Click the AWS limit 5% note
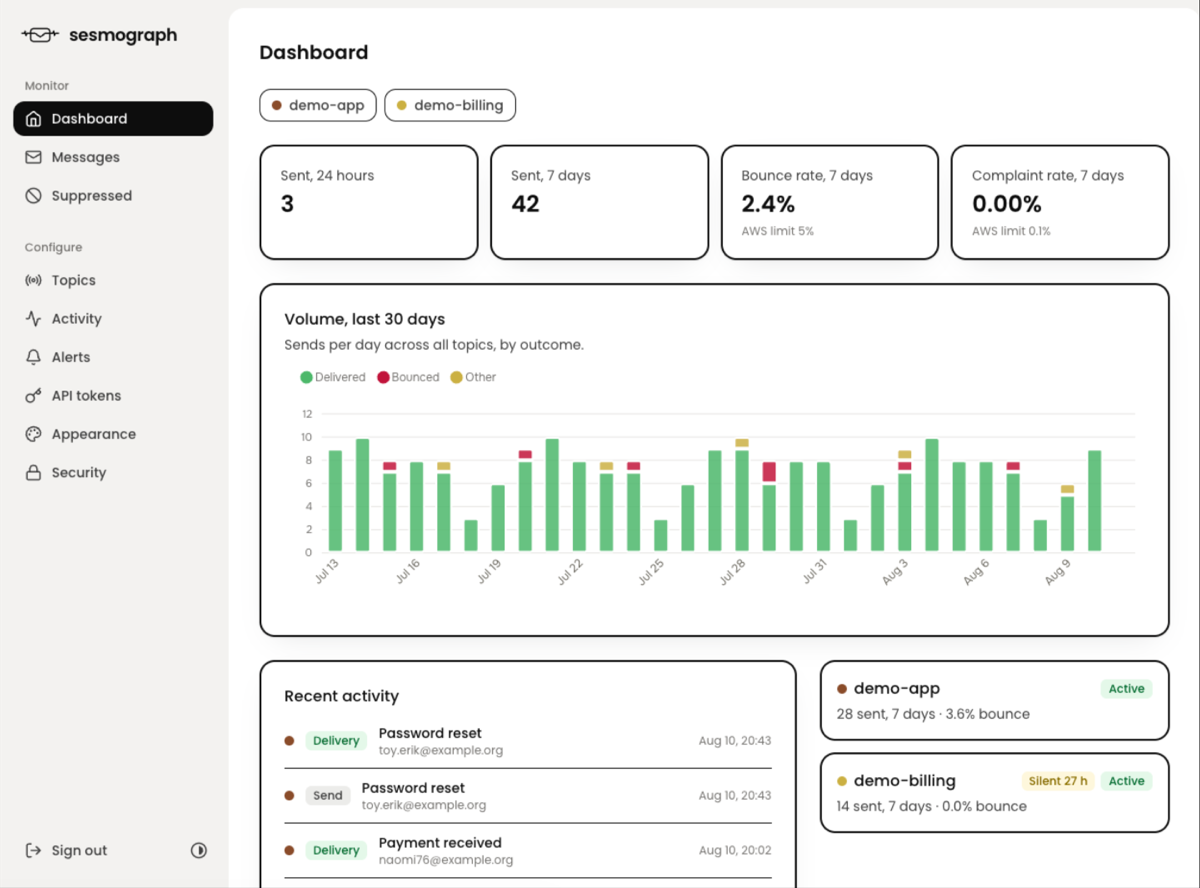This screenshot has height=888, width=1200. pos(778,231)
